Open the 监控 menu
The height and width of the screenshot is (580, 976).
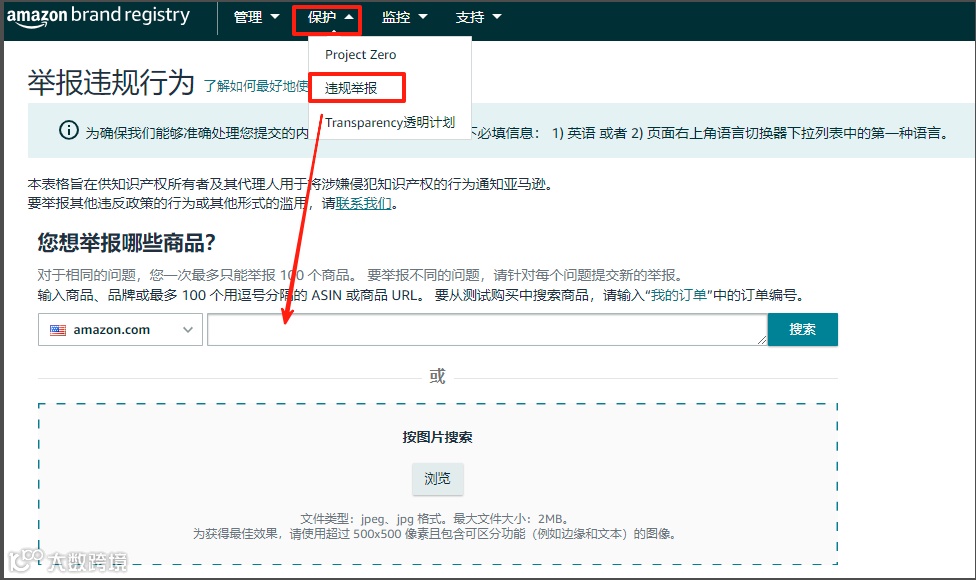click(404, 17)
